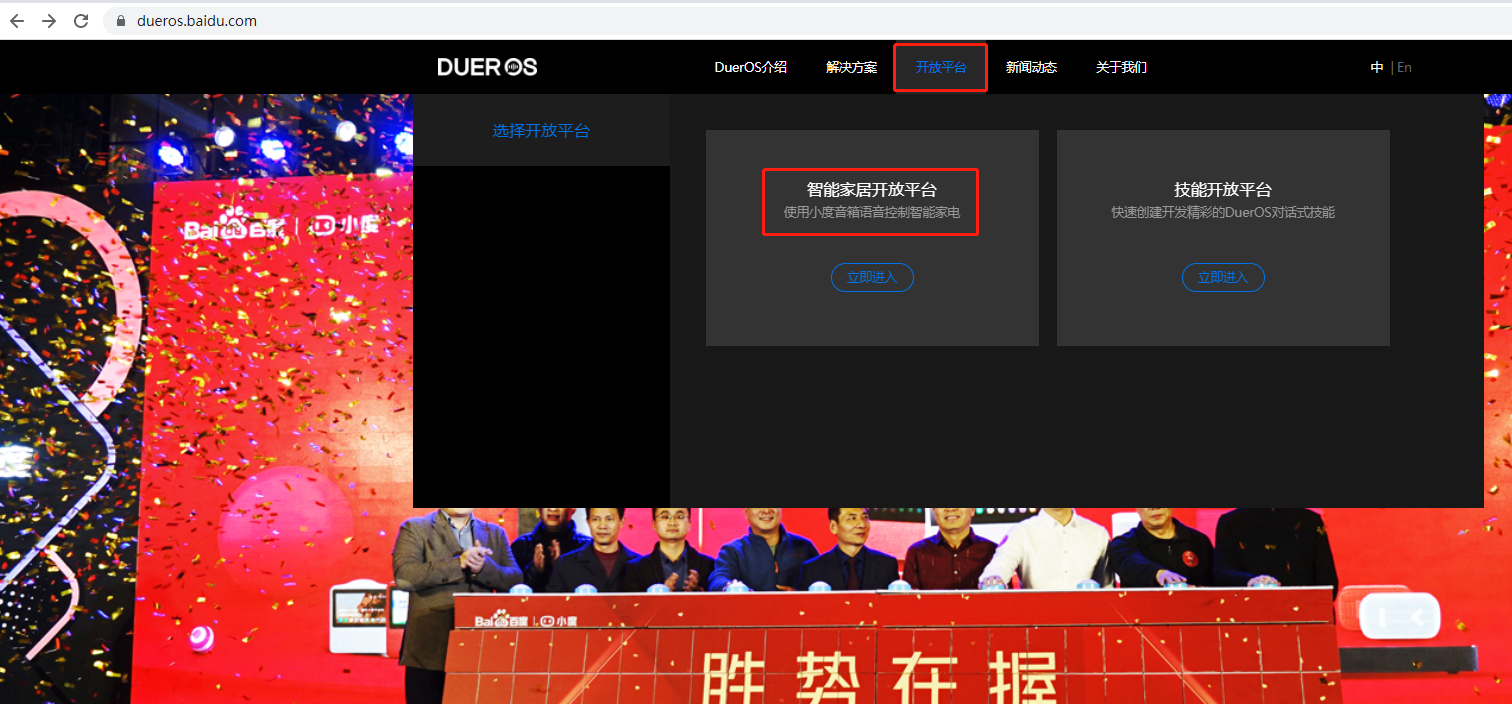Image resolution: width=1512 pixels, height=704 pixels.
Task: Click the 智能家居开放平台 title
Action: [872, 189]
